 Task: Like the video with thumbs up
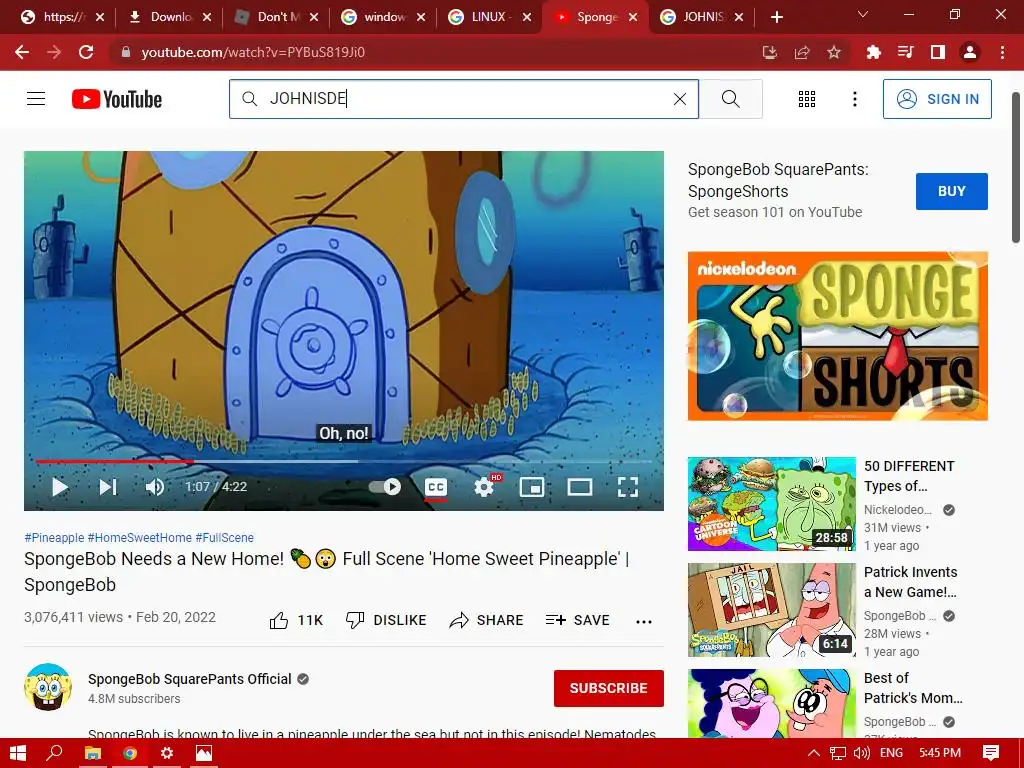point(296,620)
